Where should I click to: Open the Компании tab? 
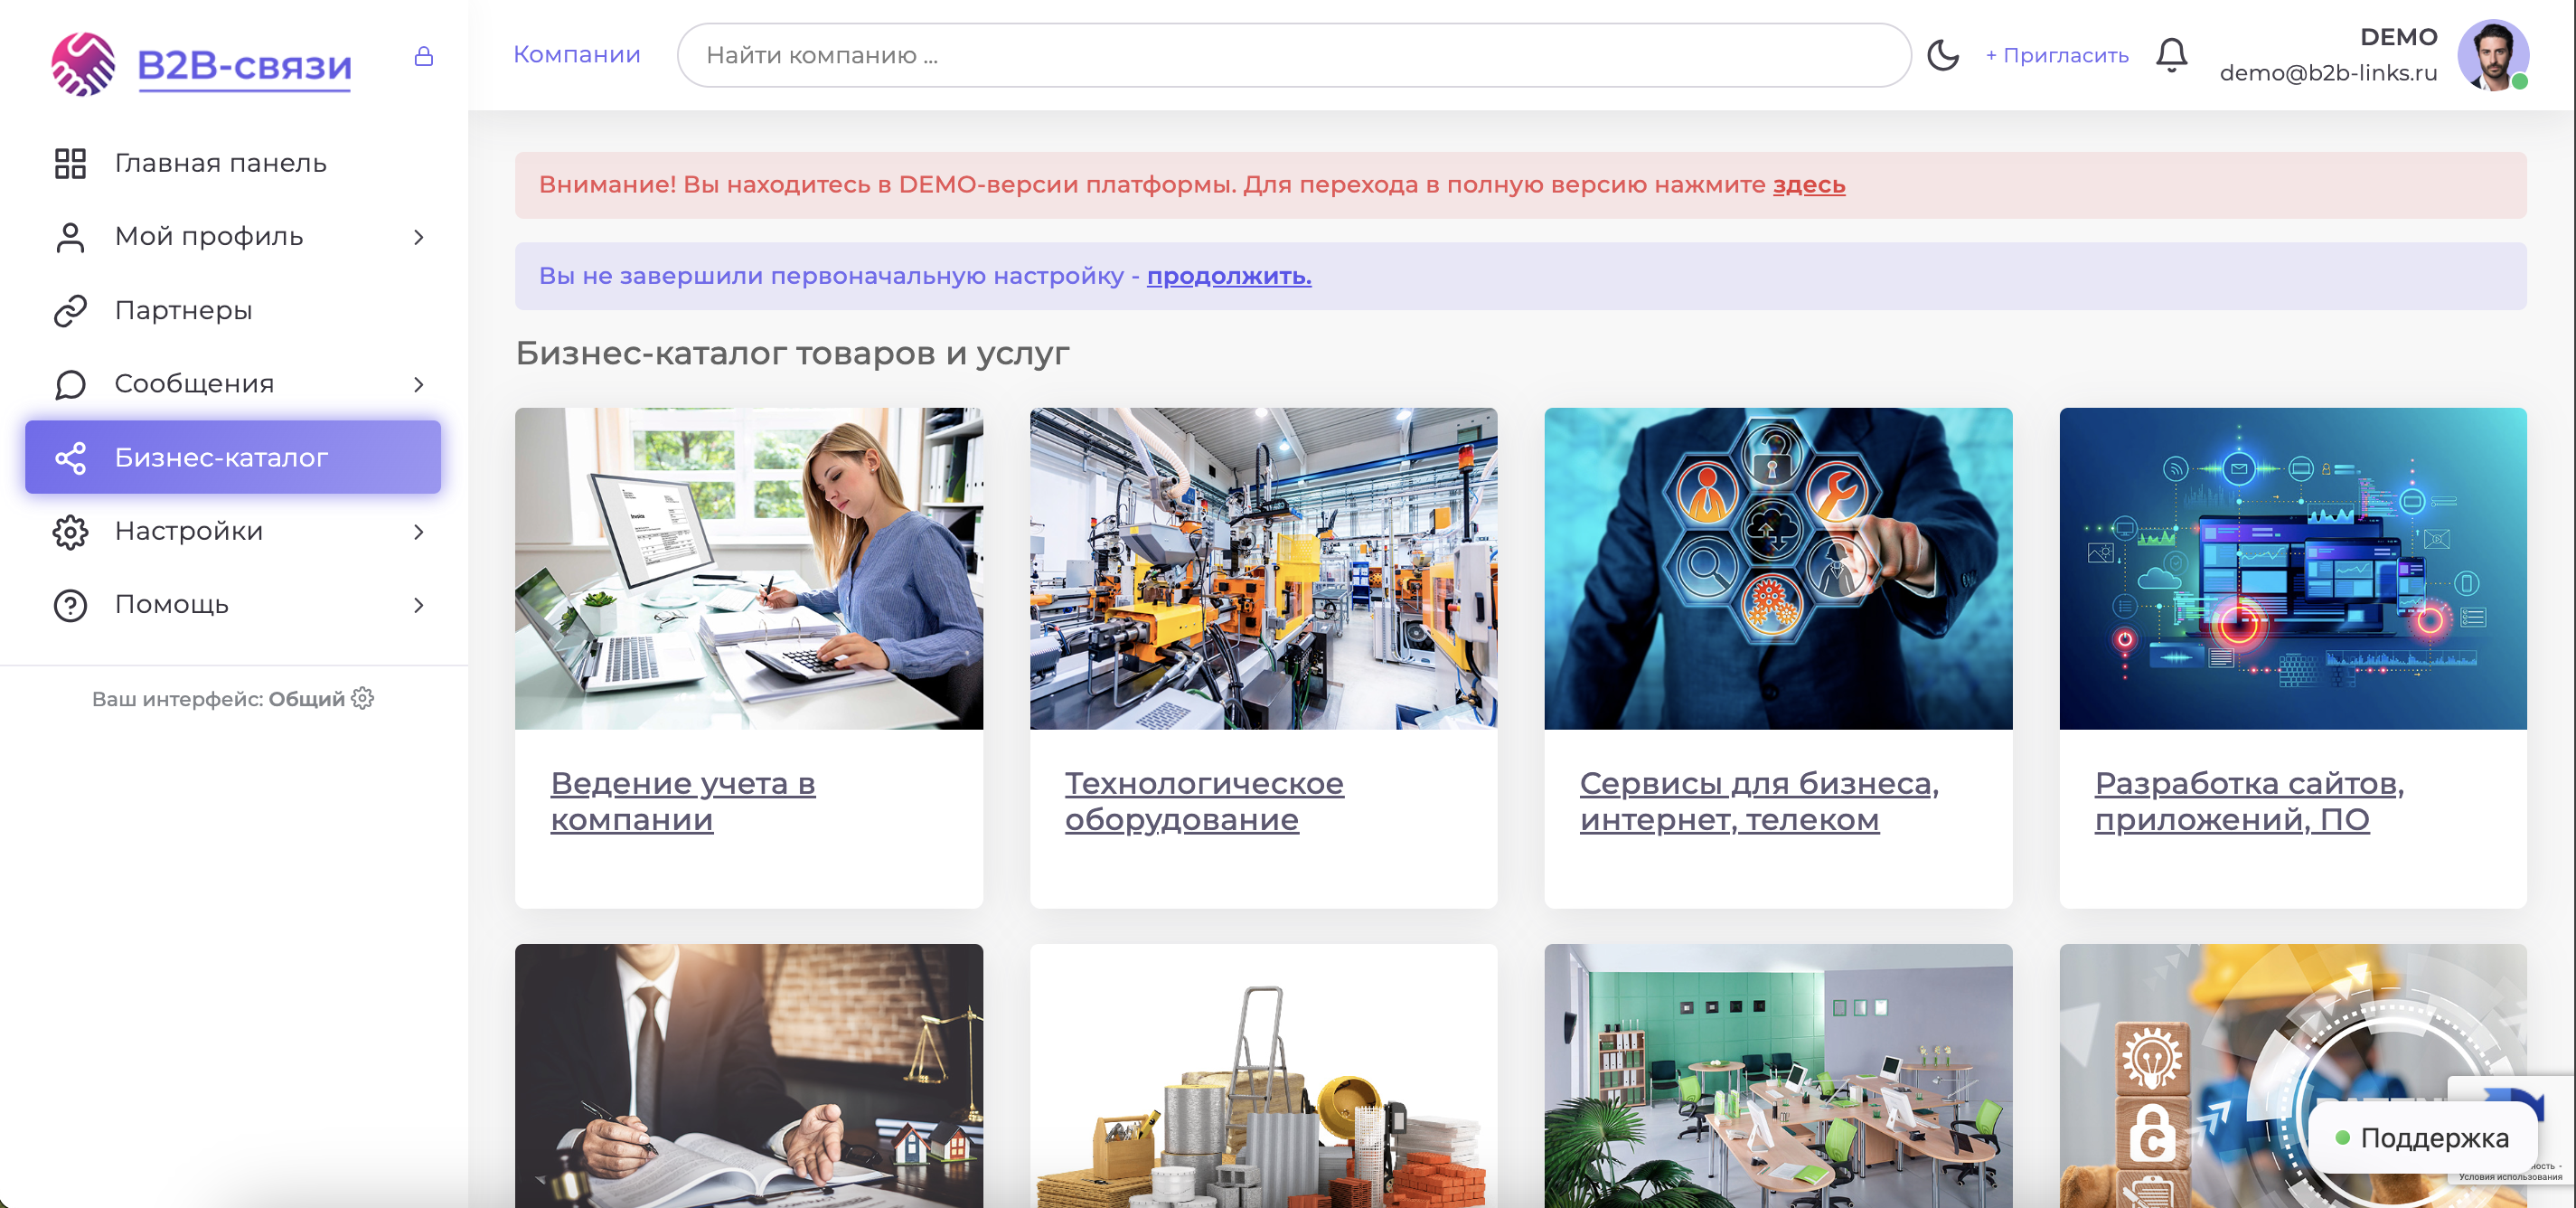(x=576, y=55)
